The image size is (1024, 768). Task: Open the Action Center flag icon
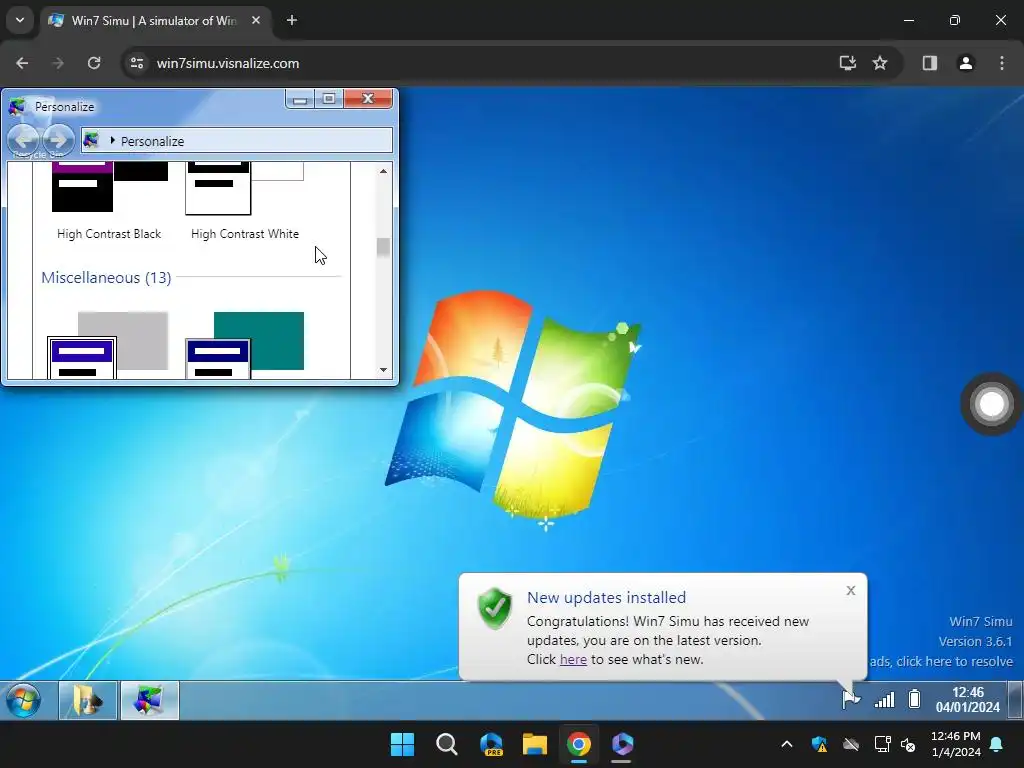point(851,699)
